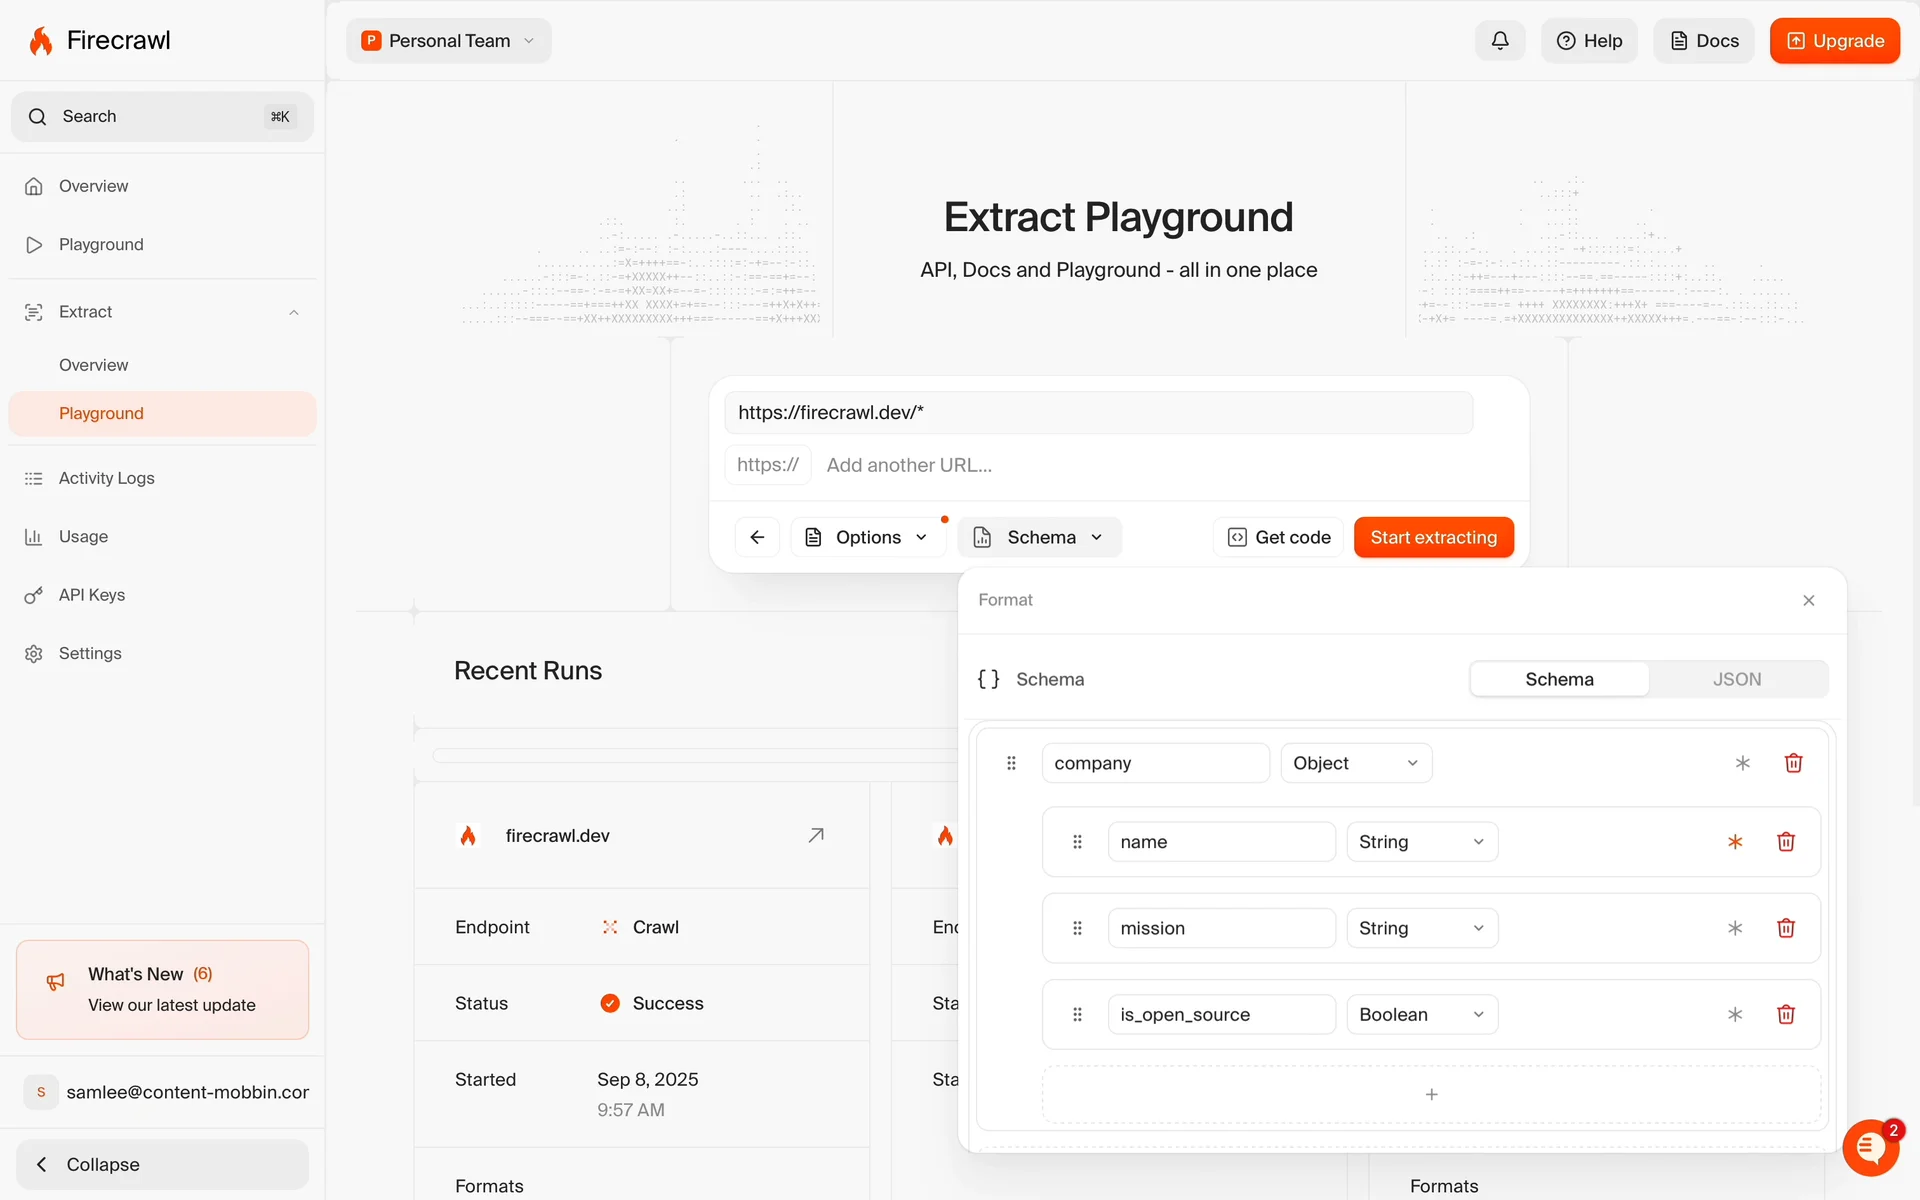
Task: Grab the drag handle for is_open_source row
Action: pos(1077,1014)
